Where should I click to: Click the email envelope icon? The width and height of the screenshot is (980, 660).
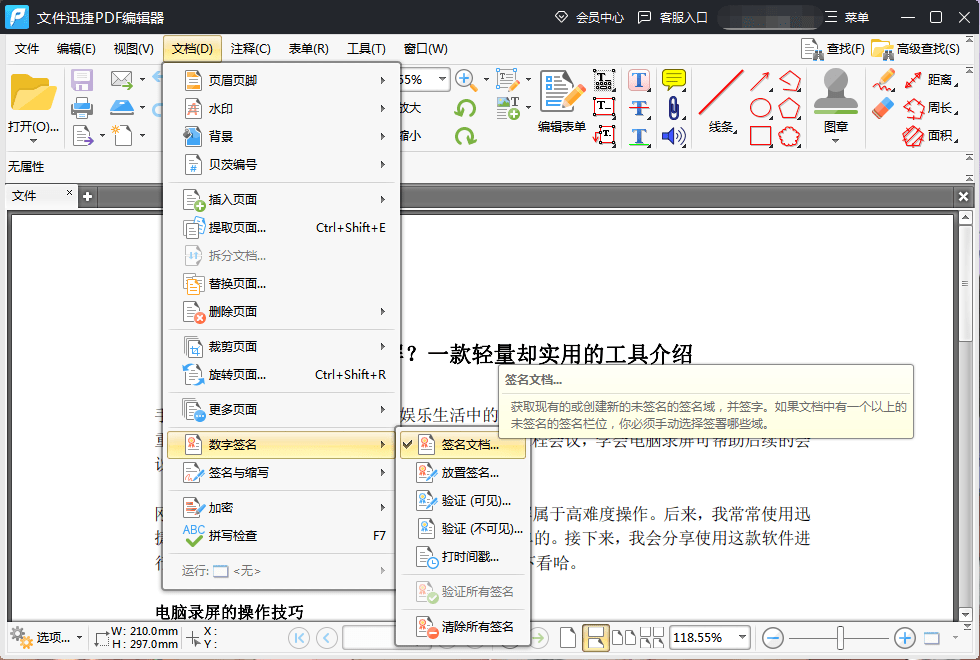121,79
